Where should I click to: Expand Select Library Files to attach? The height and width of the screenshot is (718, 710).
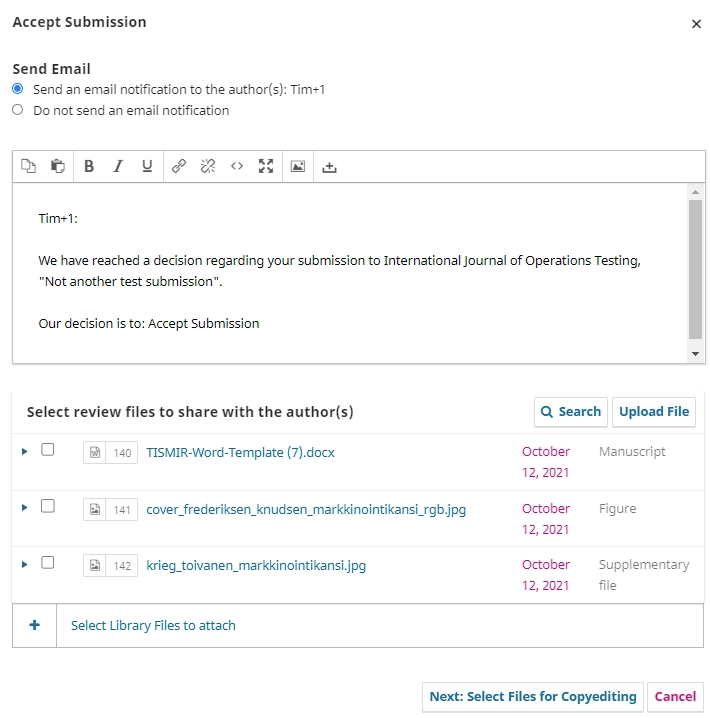pyautogui.click(x=34, y=625)
